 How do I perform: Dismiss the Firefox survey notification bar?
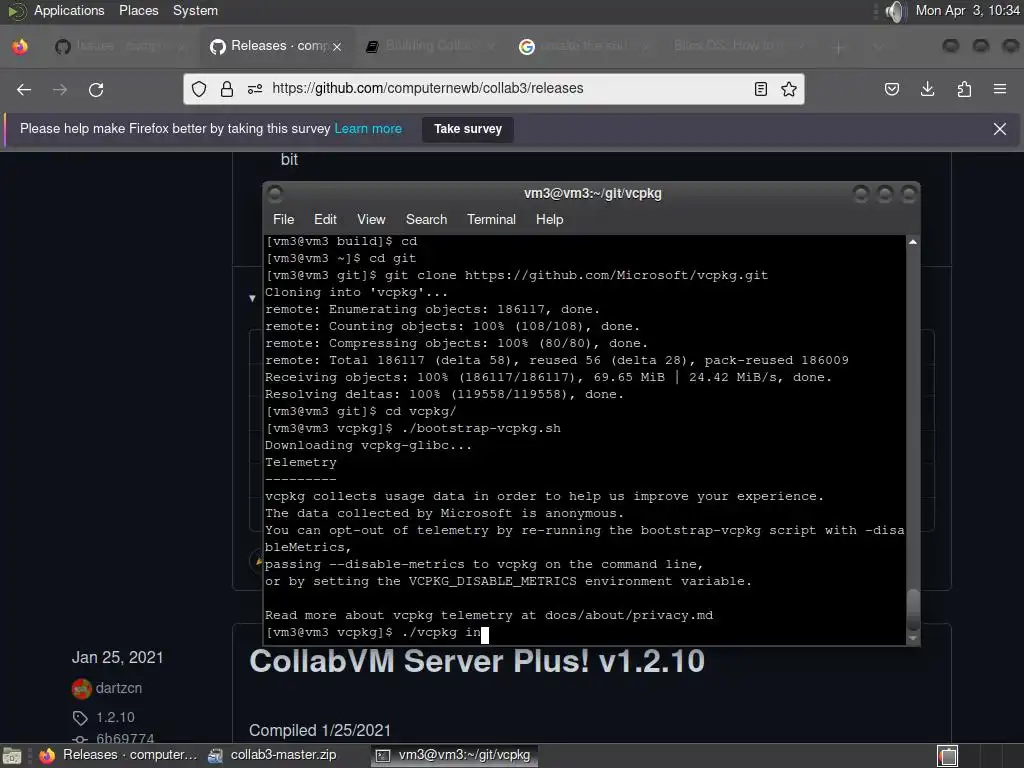[1000, 129]
